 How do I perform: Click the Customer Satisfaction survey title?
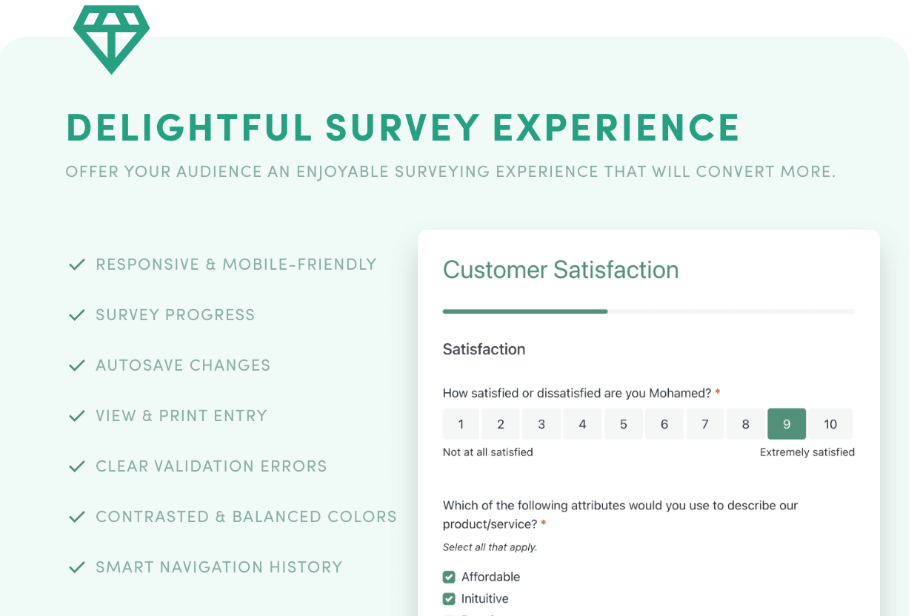click(x=560, y=270)
